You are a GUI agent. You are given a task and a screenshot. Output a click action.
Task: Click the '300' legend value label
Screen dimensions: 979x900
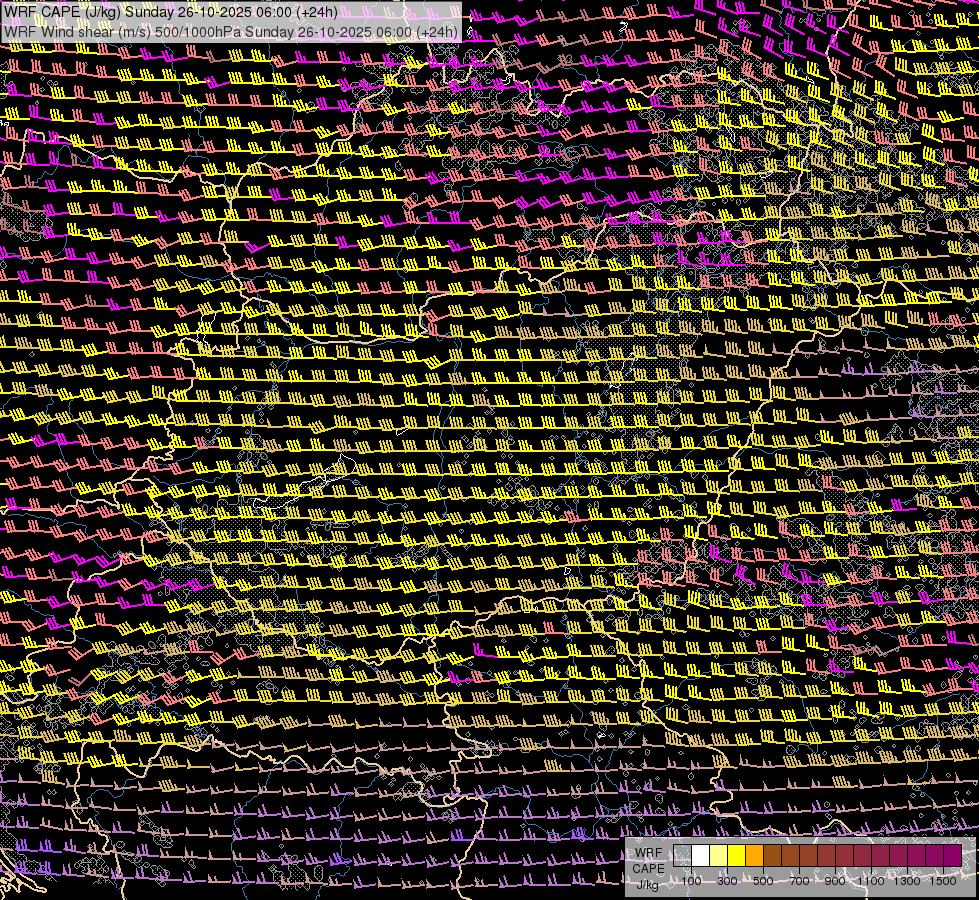coord(727,881)
